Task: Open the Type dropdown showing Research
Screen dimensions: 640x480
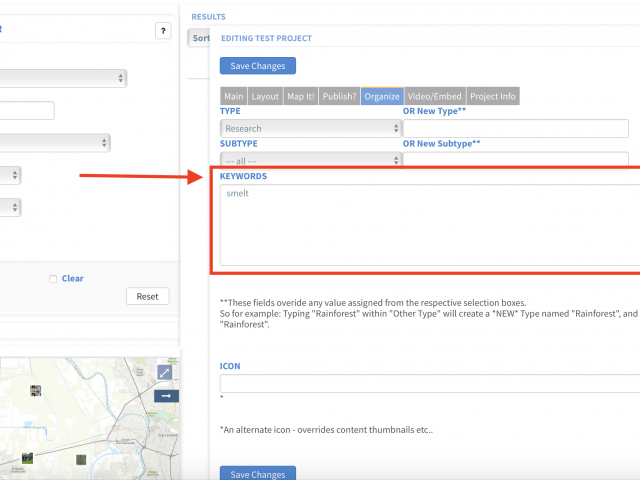Action: [310, 128]
